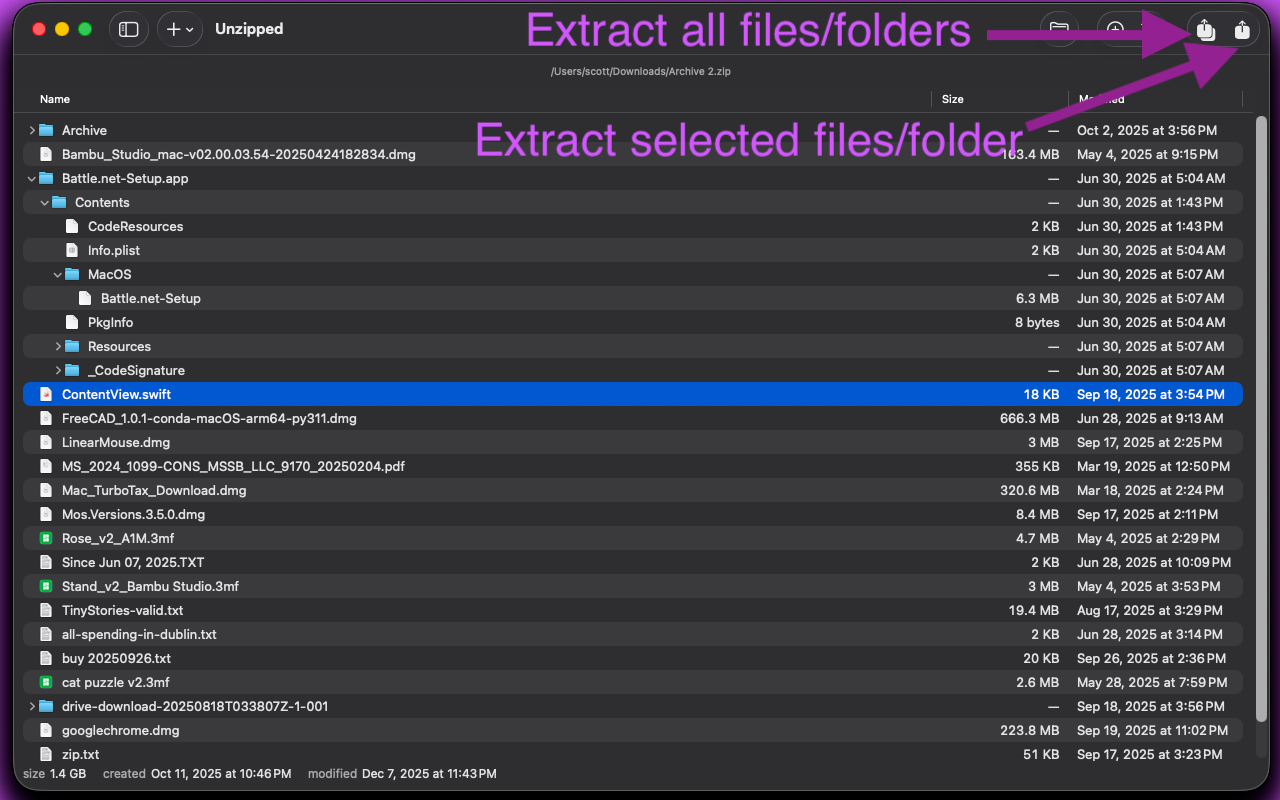Collapse the MacOS folder
Viewport: 1280px width, 800px height.
(58, 274)
